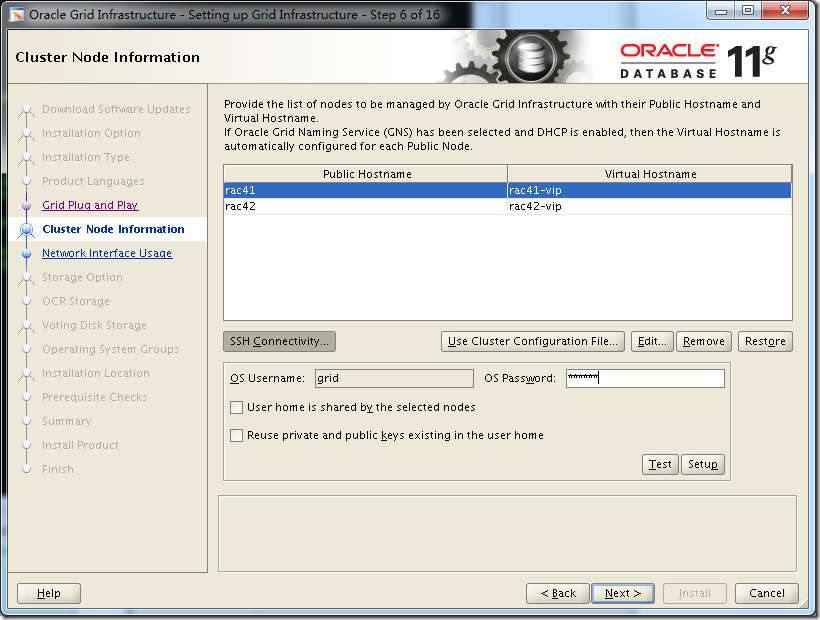Click Product Languages step label

click(93, 181)
